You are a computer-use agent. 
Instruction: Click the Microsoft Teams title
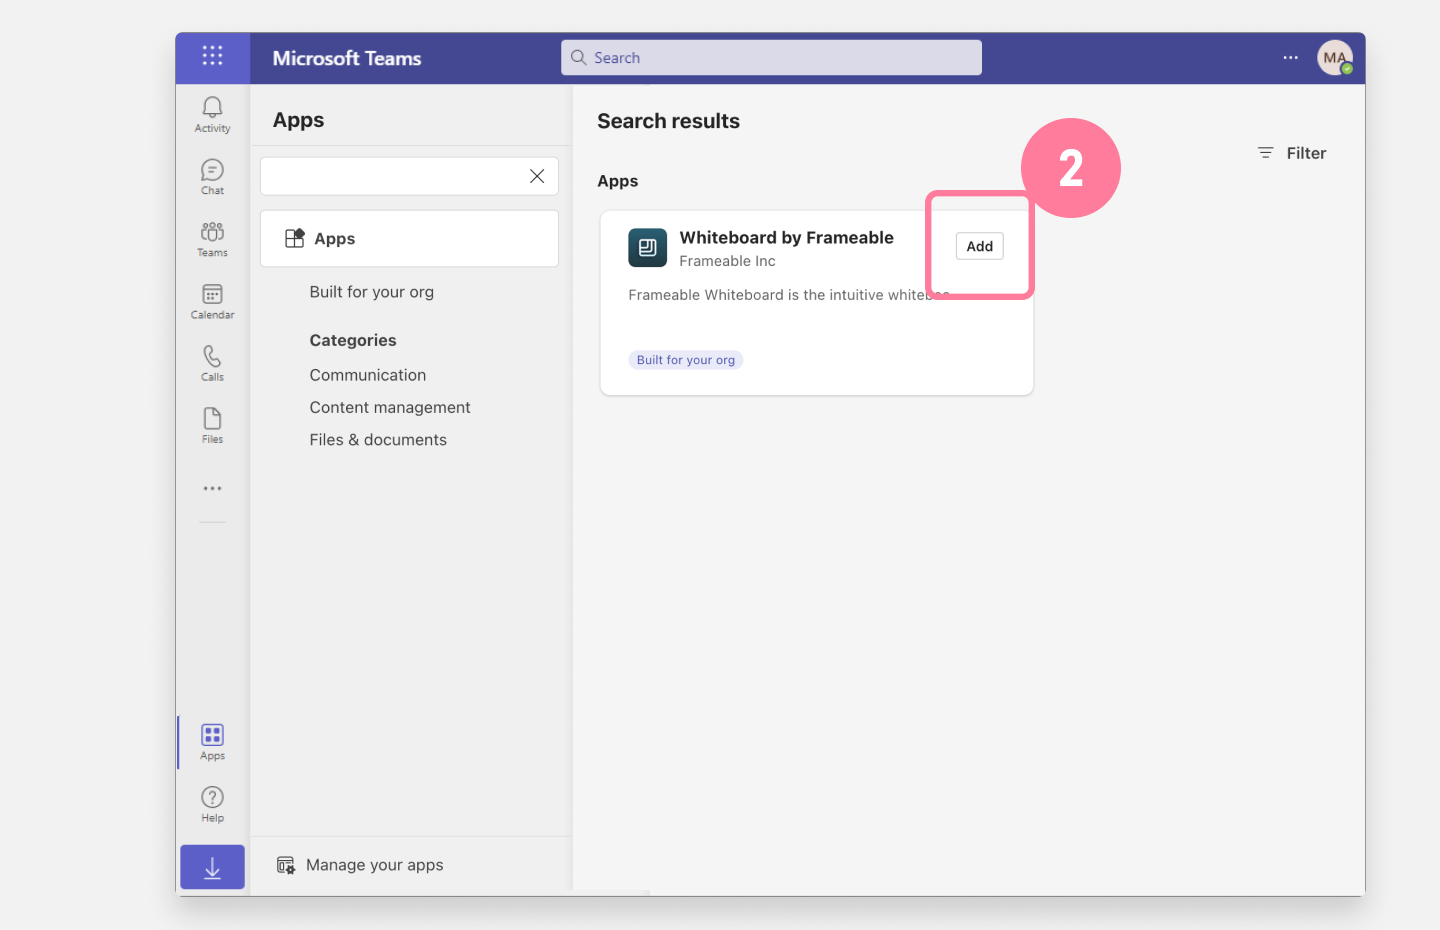[347, 58]
